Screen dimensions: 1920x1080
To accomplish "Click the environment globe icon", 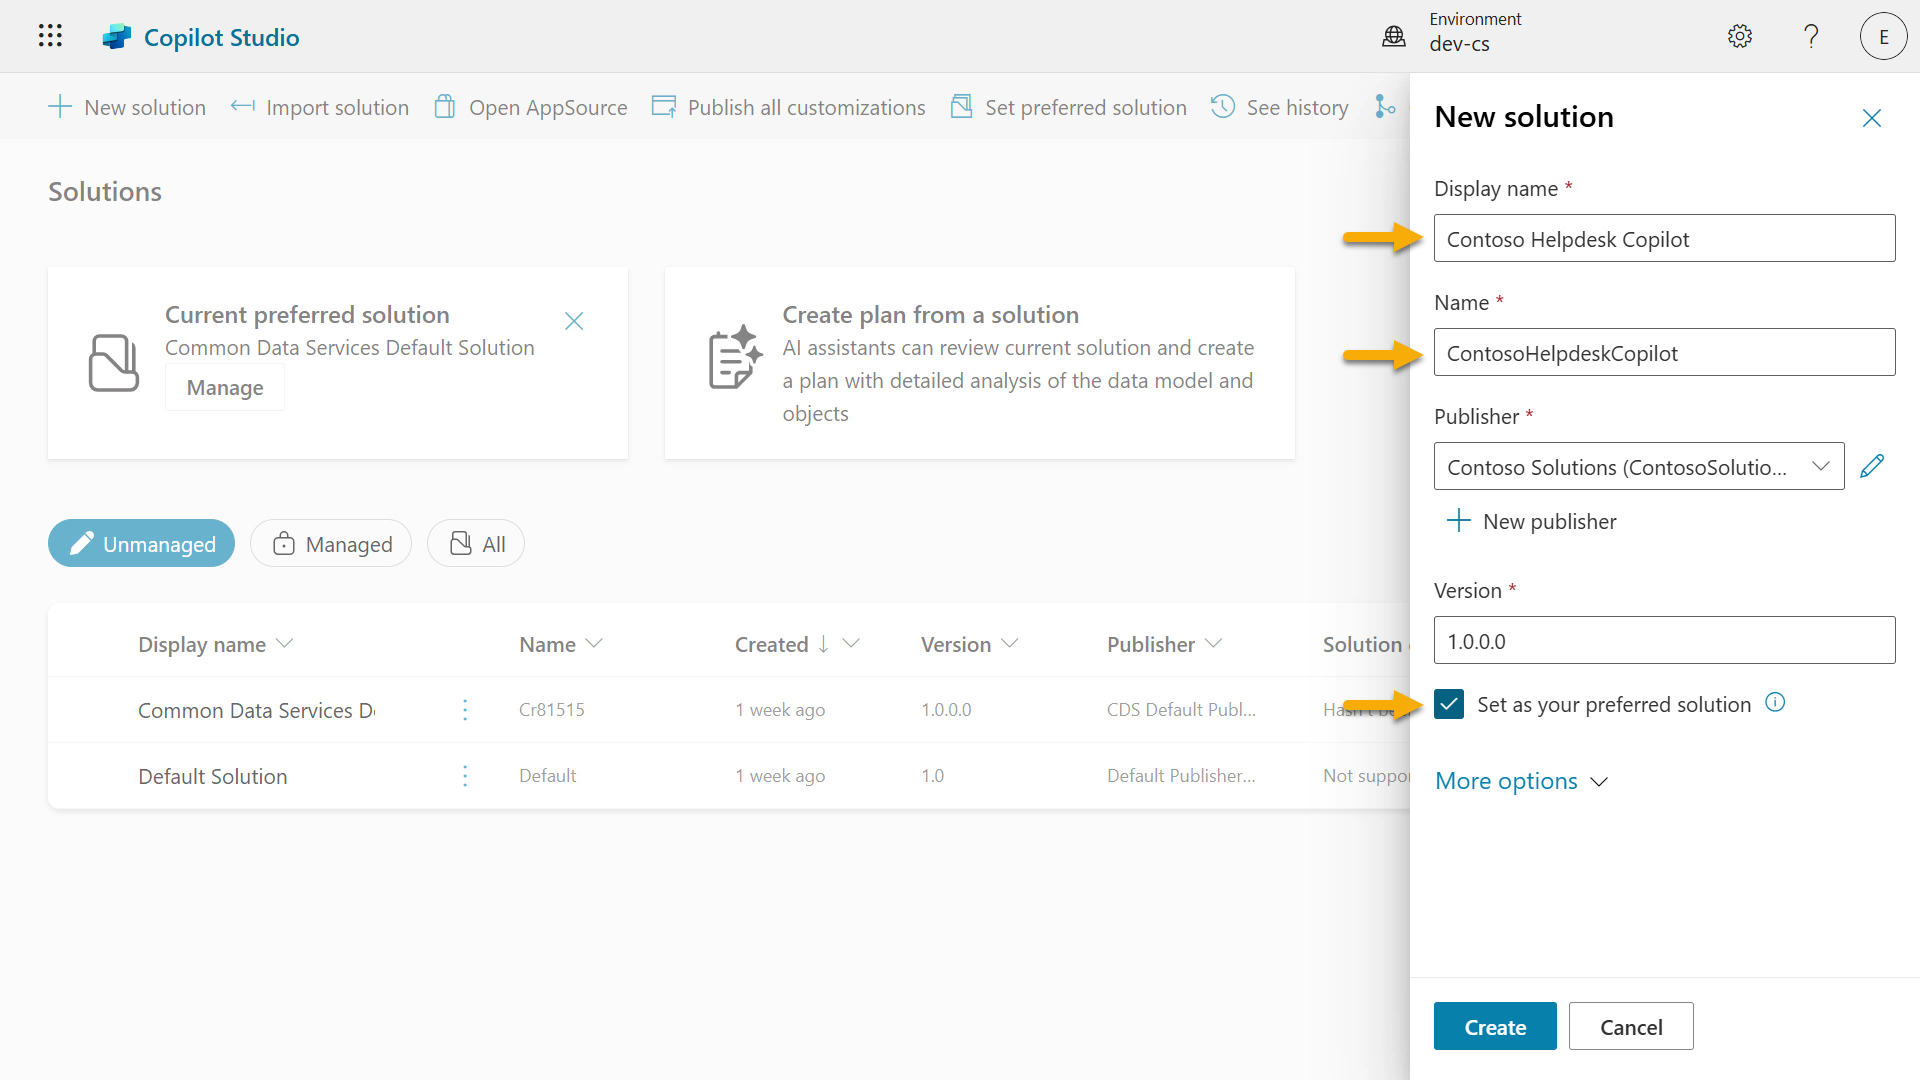I will point(1394,37).
